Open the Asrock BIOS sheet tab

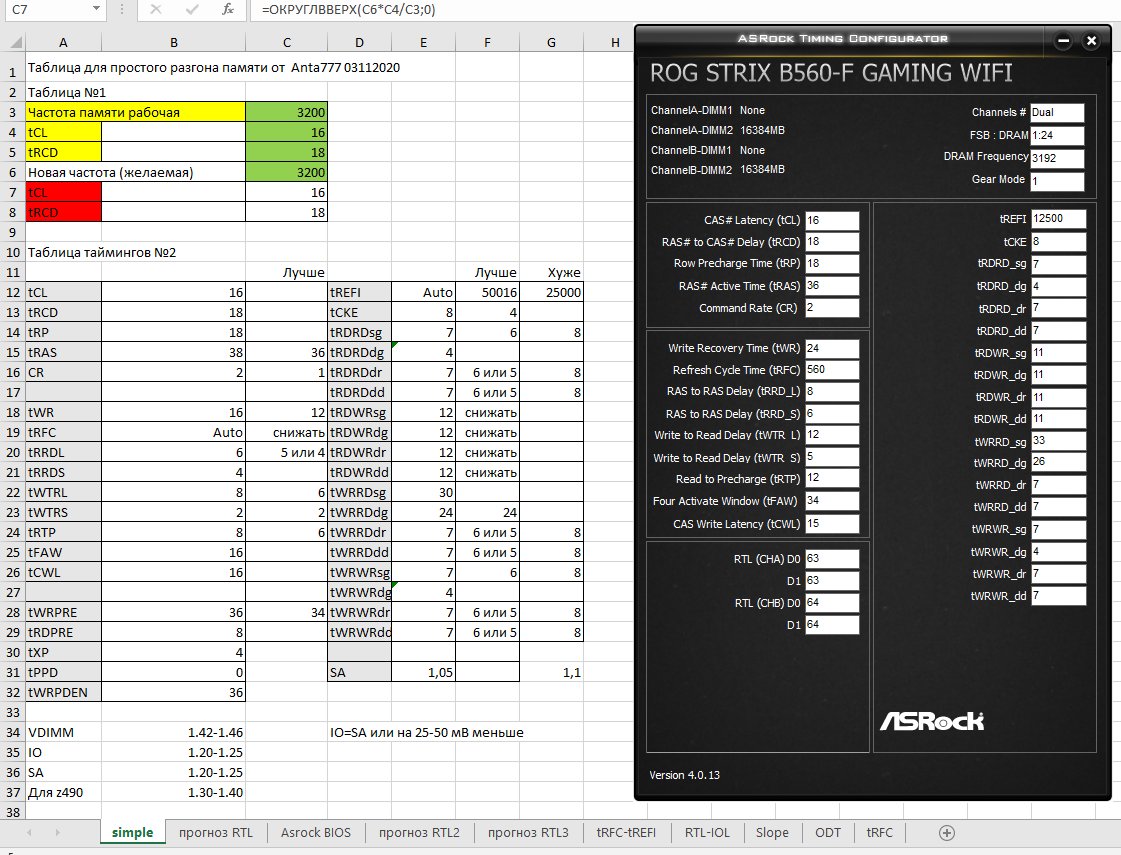(x=315, y=832)
